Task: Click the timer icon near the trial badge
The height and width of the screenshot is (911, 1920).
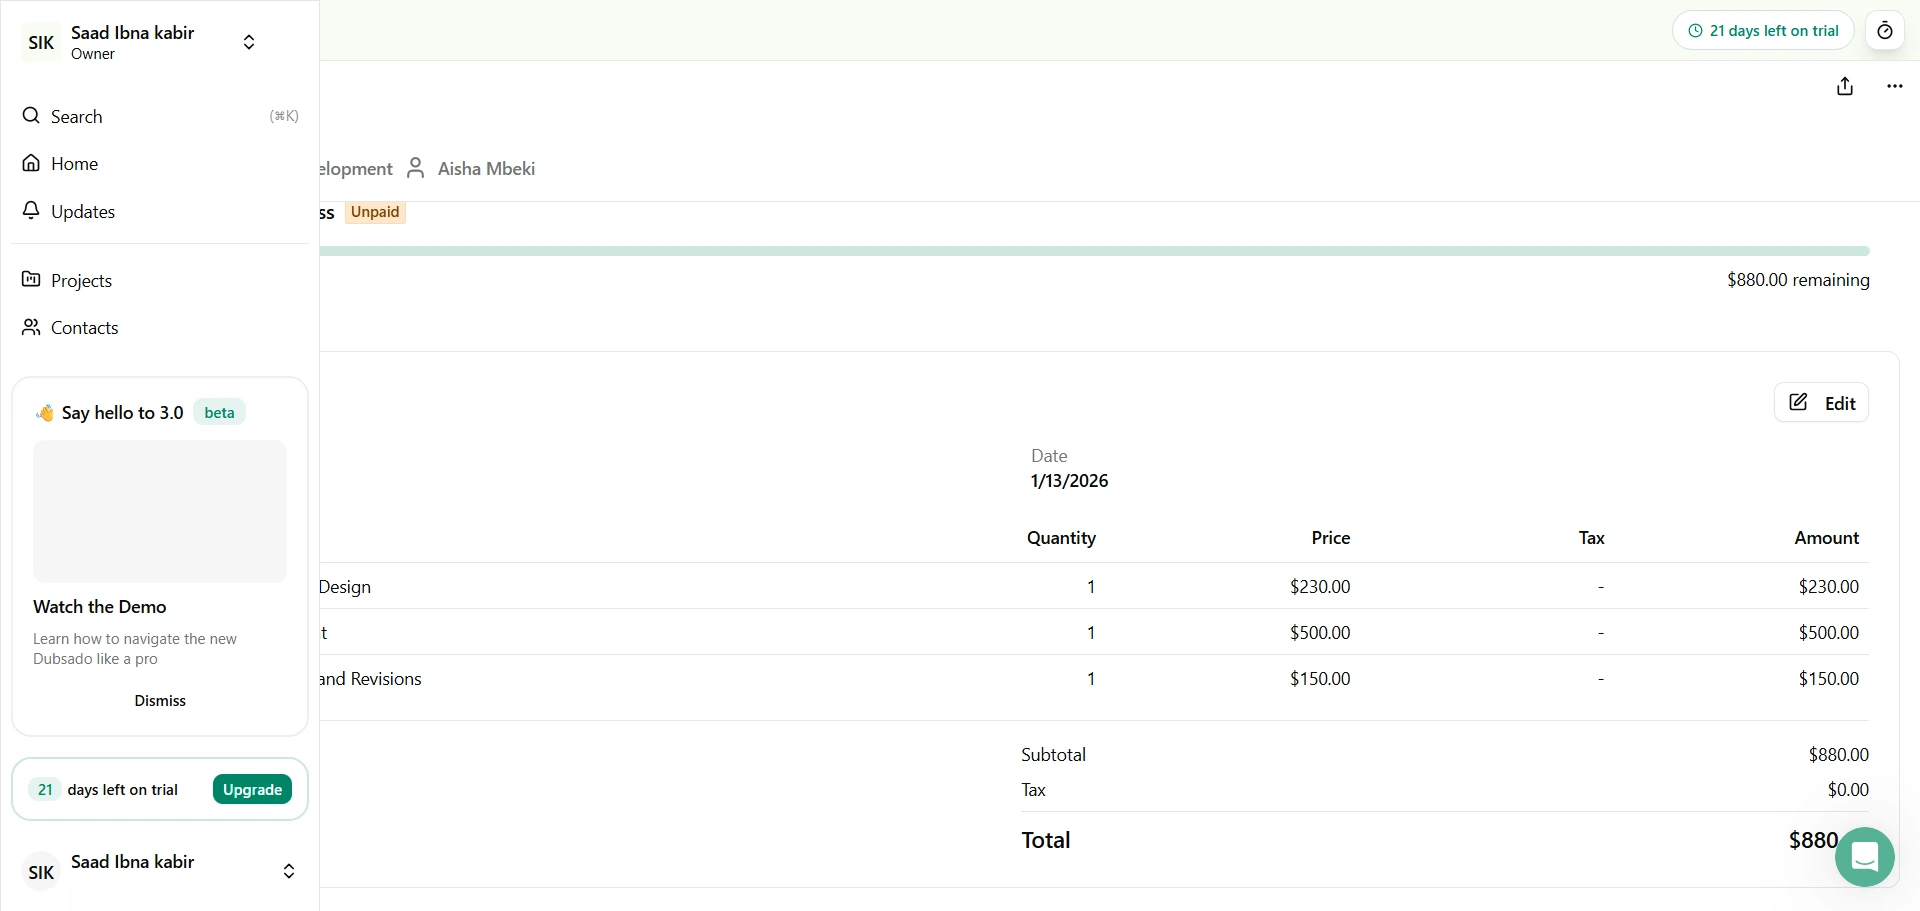Action: (1885, 30)
